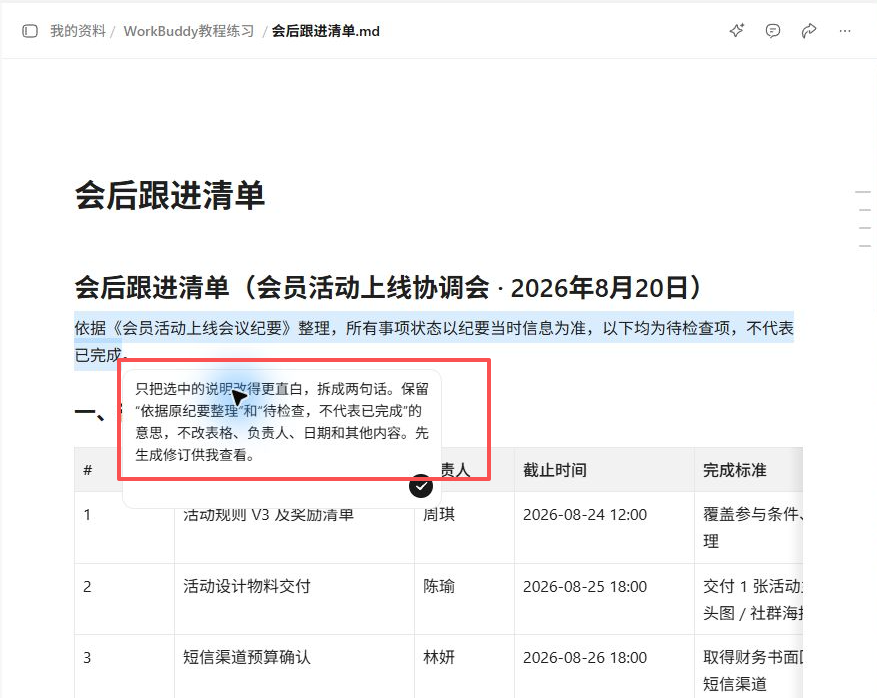Open WorkBuddy教程练习 breadcrumb folder
The height and width of the screenshot is (698, 877).
coord(188,31)
